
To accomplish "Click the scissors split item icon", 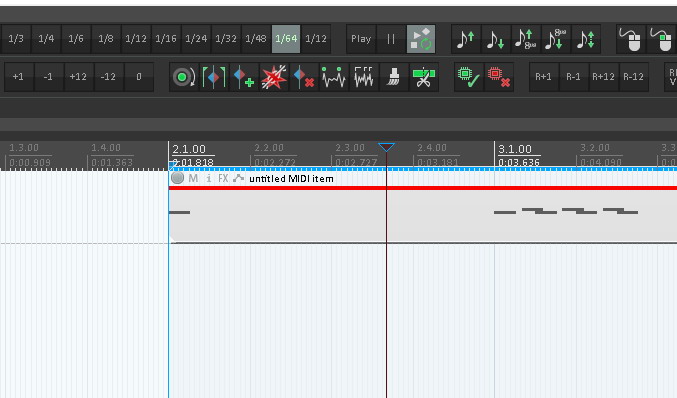I will click(424, 77).
